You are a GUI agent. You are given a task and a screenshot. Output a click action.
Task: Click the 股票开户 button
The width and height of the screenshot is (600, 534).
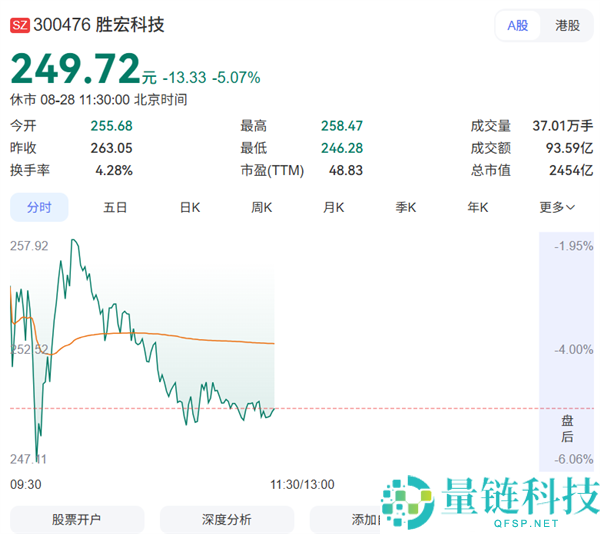click(77, 519)
